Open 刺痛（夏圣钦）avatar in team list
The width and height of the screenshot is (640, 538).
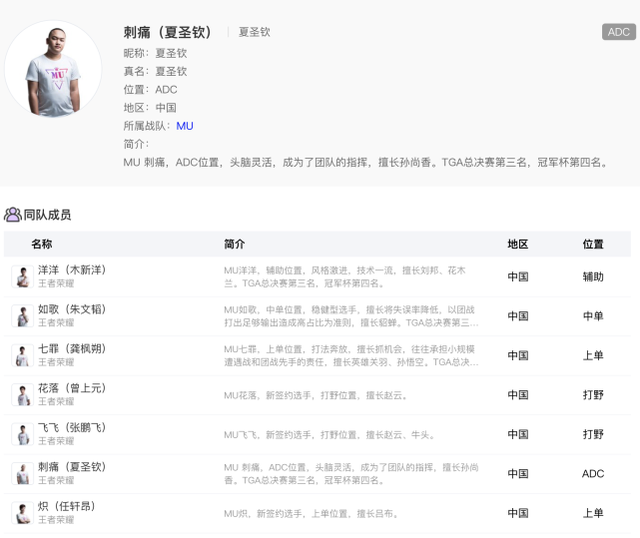coord(21,473)
